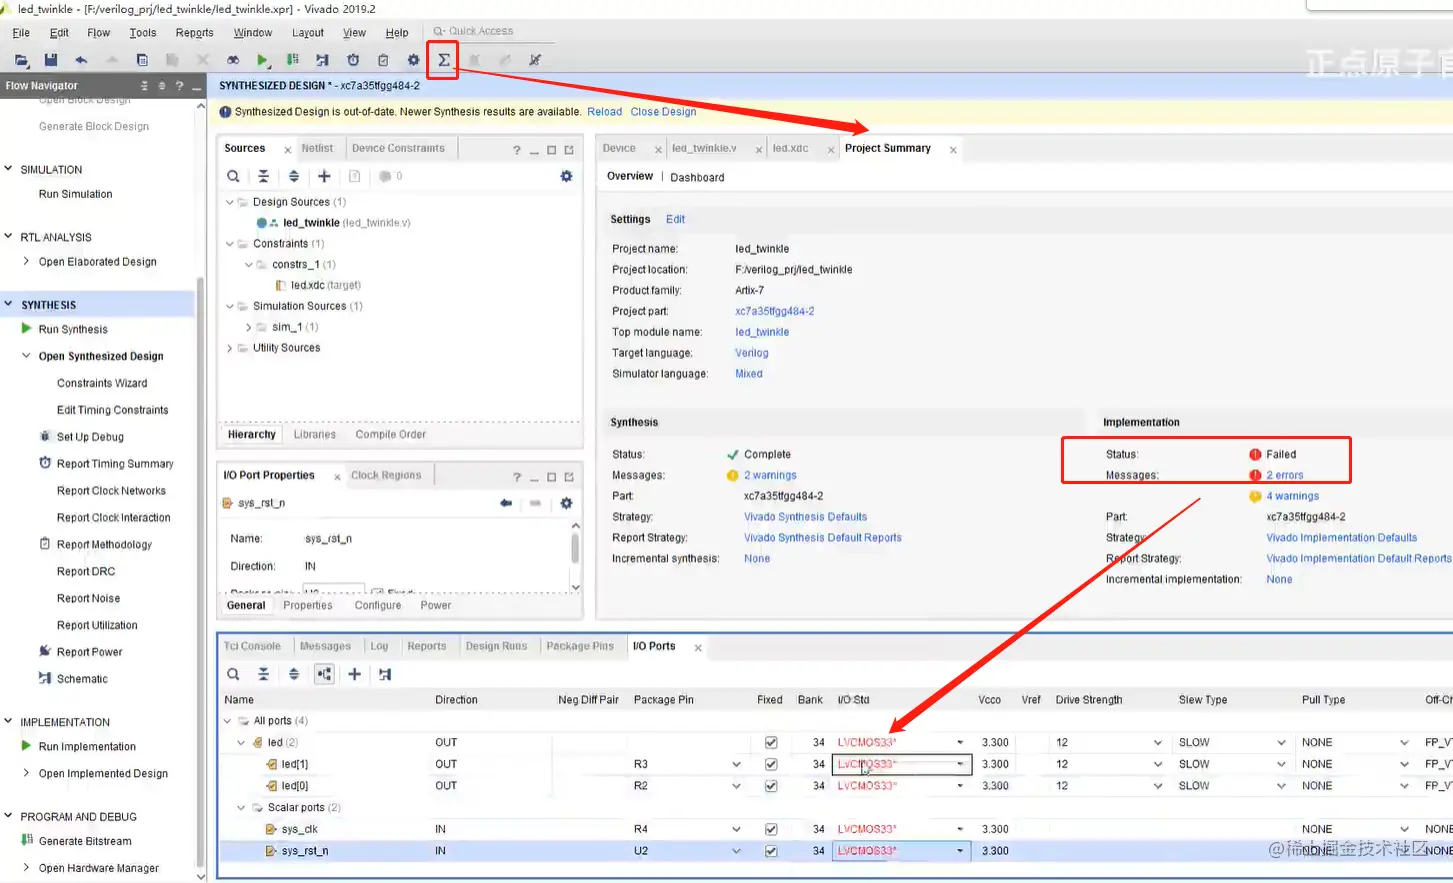Click the Close Design link
Image resolution: width=1453 pixels, height=883 pixels.
point(663,112)
